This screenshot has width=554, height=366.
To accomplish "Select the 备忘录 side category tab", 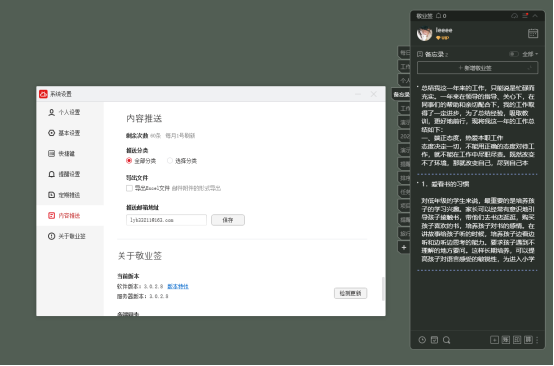I will (401, 94).
